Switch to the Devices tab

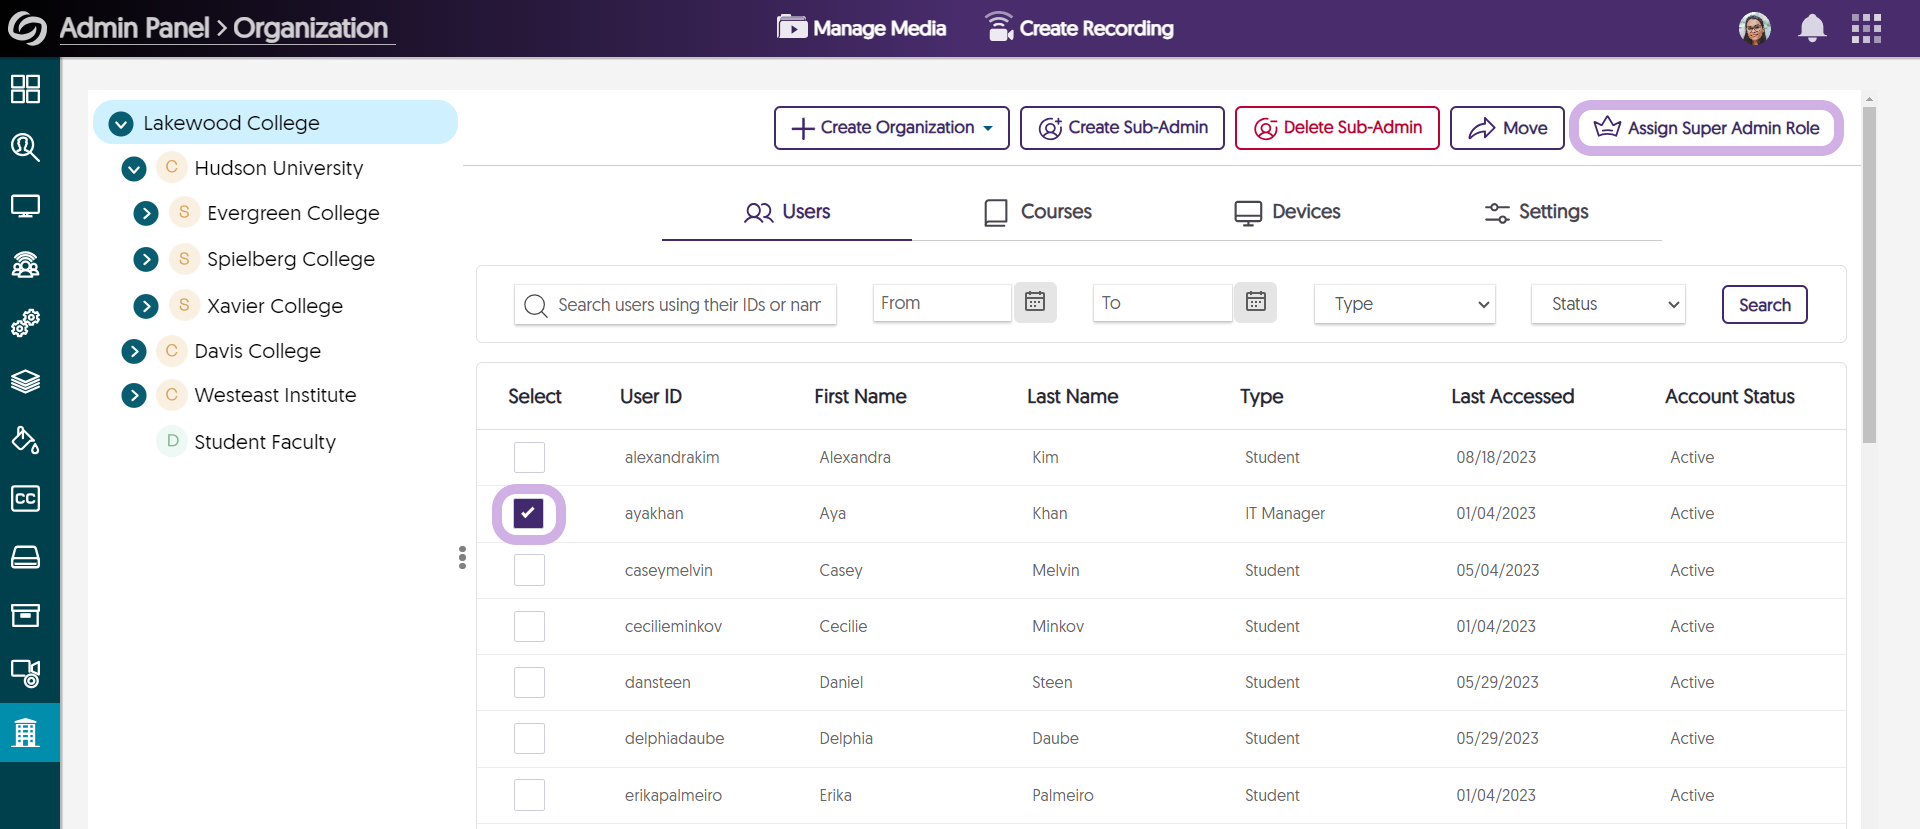(1287, 212)
